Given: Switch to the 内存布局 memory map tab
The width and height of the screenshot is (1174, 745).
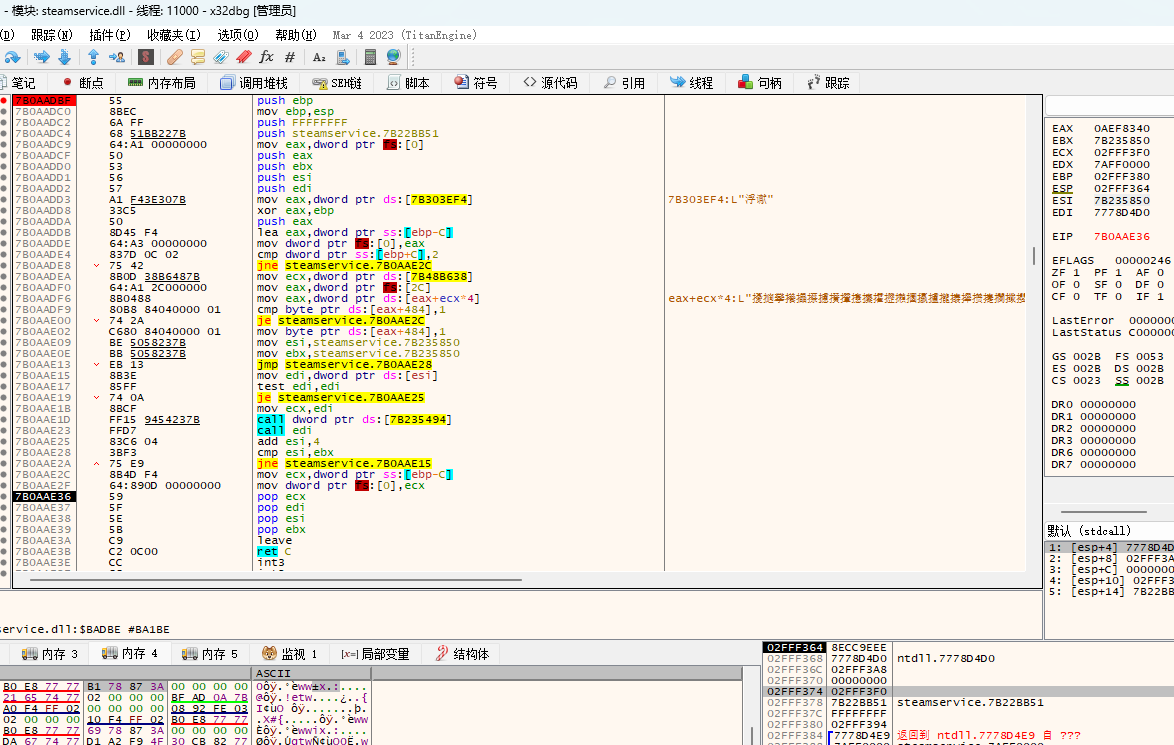Looking at the screenshot, I should [x=162, y=83].
